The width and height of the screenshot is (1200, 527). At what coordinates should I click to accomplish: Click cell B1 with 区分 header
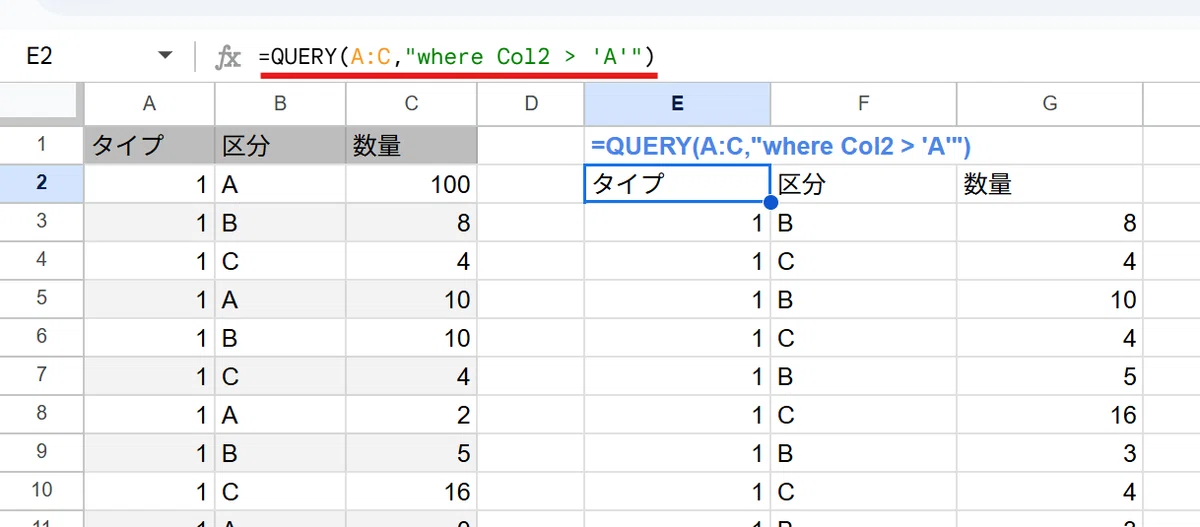[x=280, y=145]
